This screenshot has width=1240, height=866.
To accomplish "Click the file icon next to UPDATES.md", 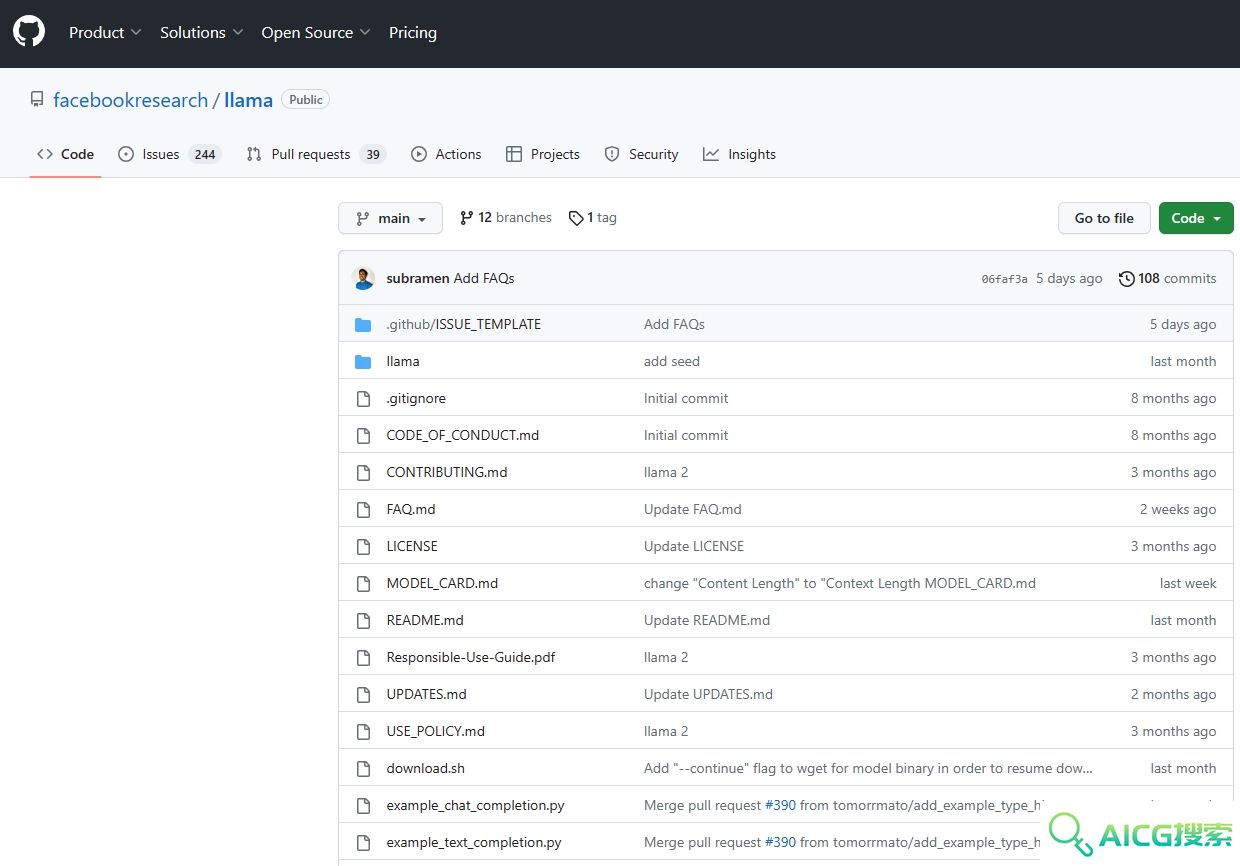I will 364,695.
